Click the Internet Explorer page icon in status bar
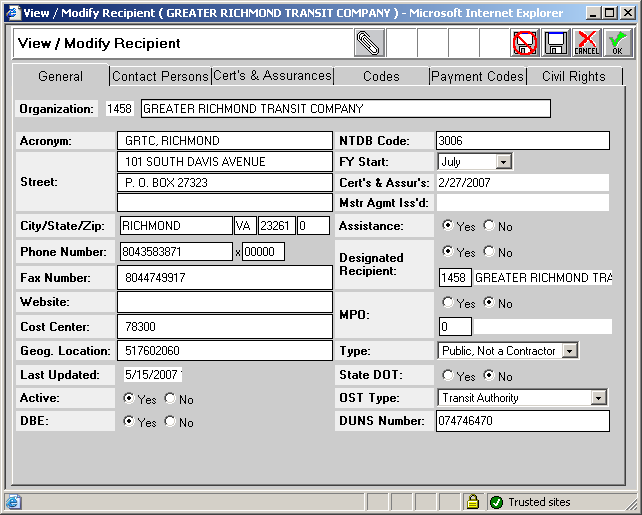This screenshot has height=515, width=642. pos(14,502)
